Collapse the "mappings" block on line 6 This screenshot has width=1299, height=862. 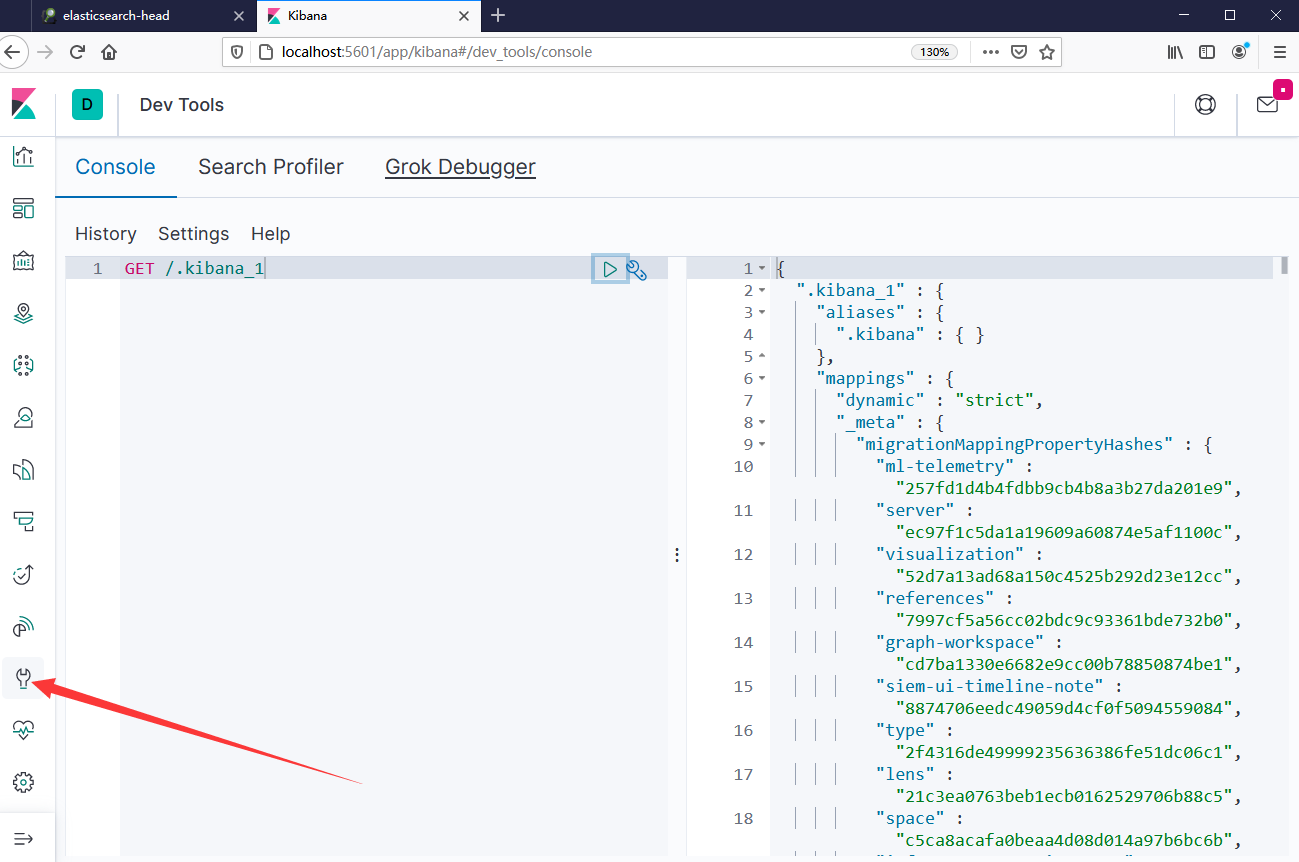[x=762, y=378]
